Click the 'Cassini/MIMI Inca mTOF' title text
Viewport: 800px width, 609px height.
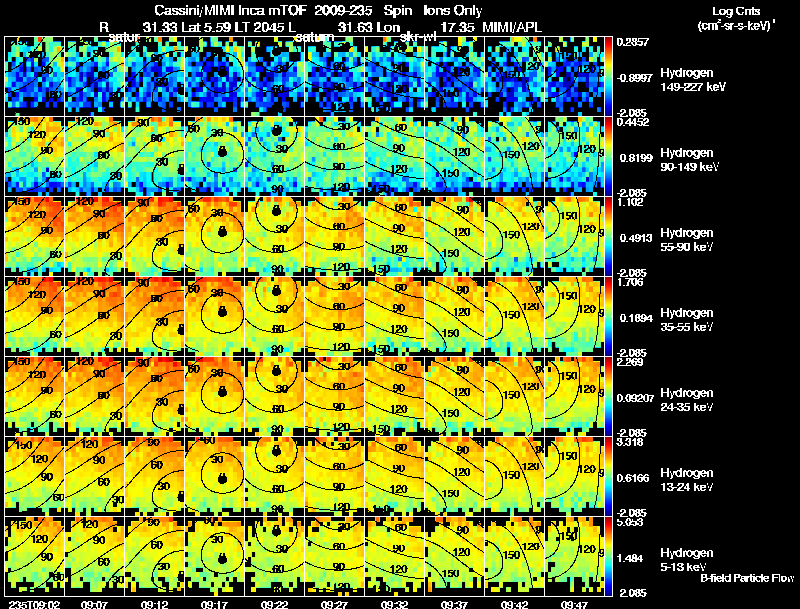231,10
